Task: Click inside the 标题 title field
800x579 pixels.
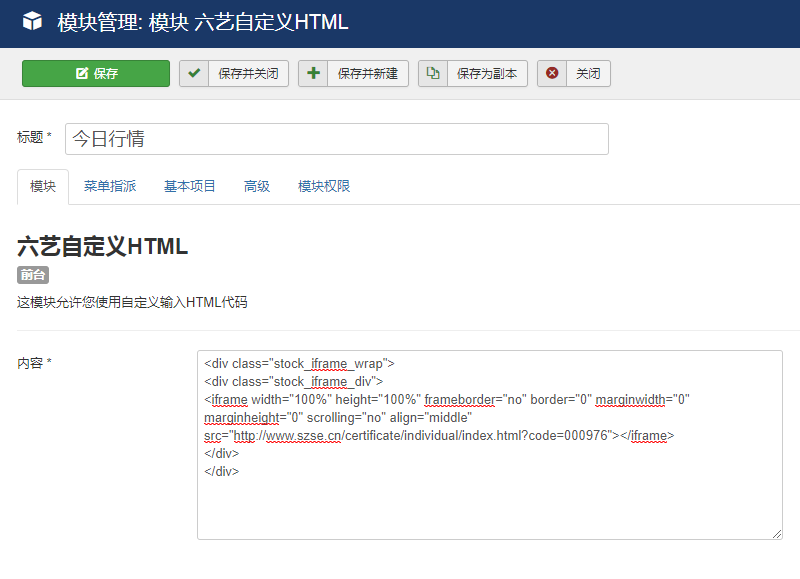Action: [335, 138]
